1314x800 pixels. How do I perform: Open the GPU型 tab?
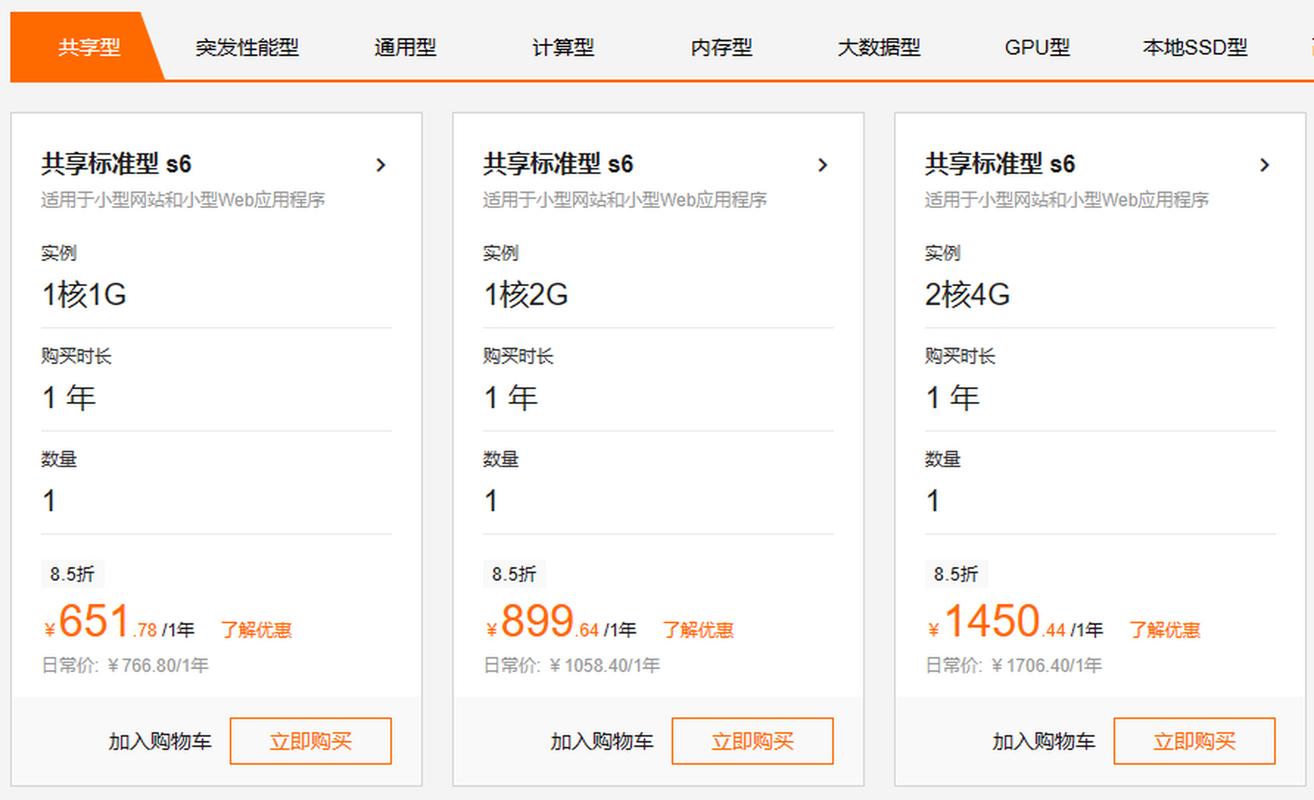pos(1037,47)
